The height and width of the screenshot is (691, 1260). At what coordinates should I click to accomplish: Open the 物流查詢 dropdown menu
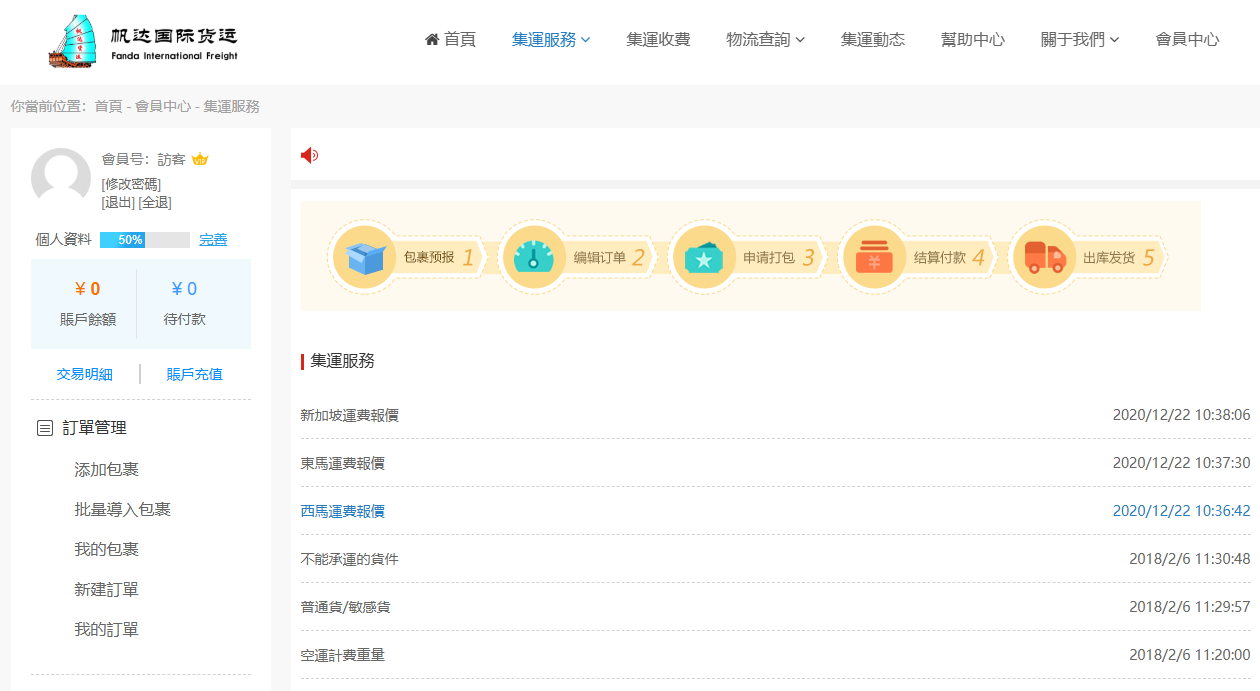(x=765, y=40)
